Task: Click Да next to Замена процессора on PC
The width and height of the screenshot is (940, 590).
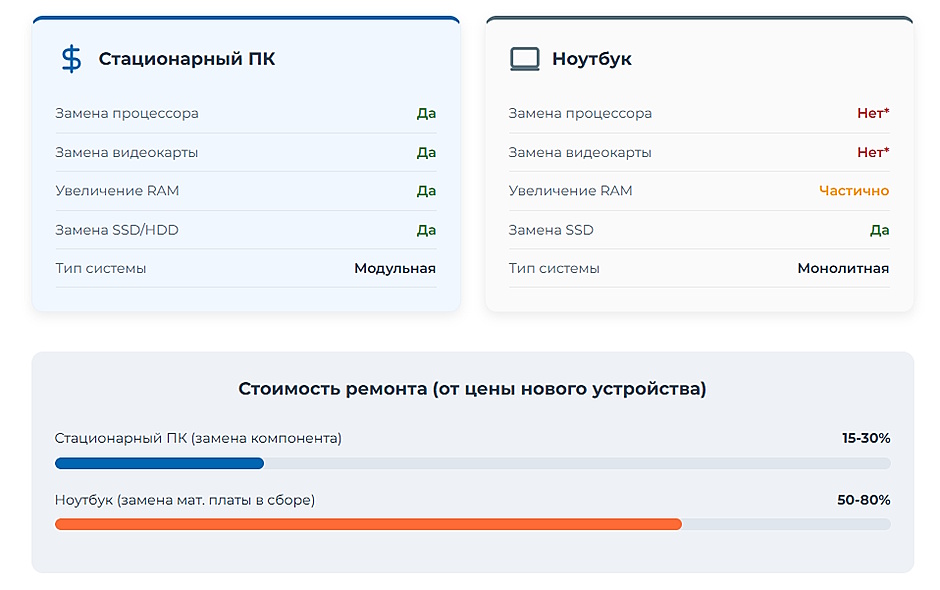Action: 426,113
